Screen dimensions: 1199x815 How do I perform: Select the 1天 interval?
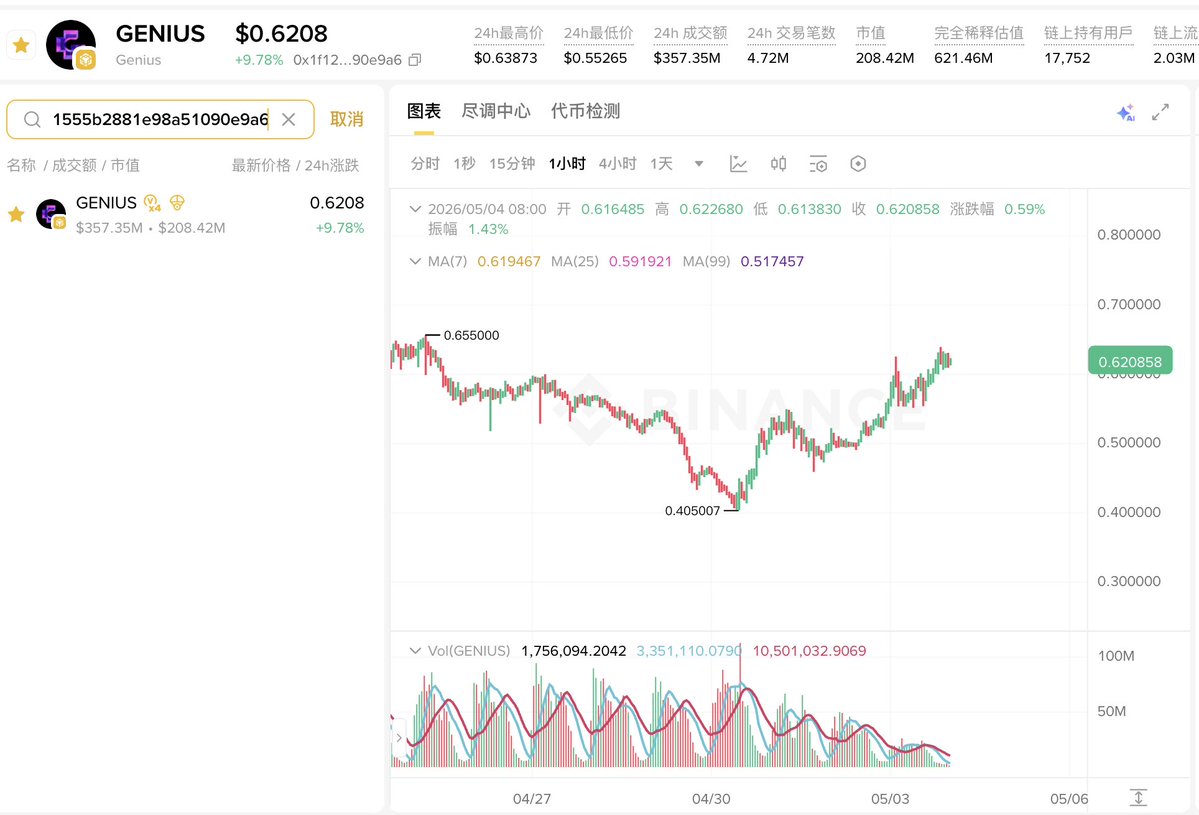[661, 164]
